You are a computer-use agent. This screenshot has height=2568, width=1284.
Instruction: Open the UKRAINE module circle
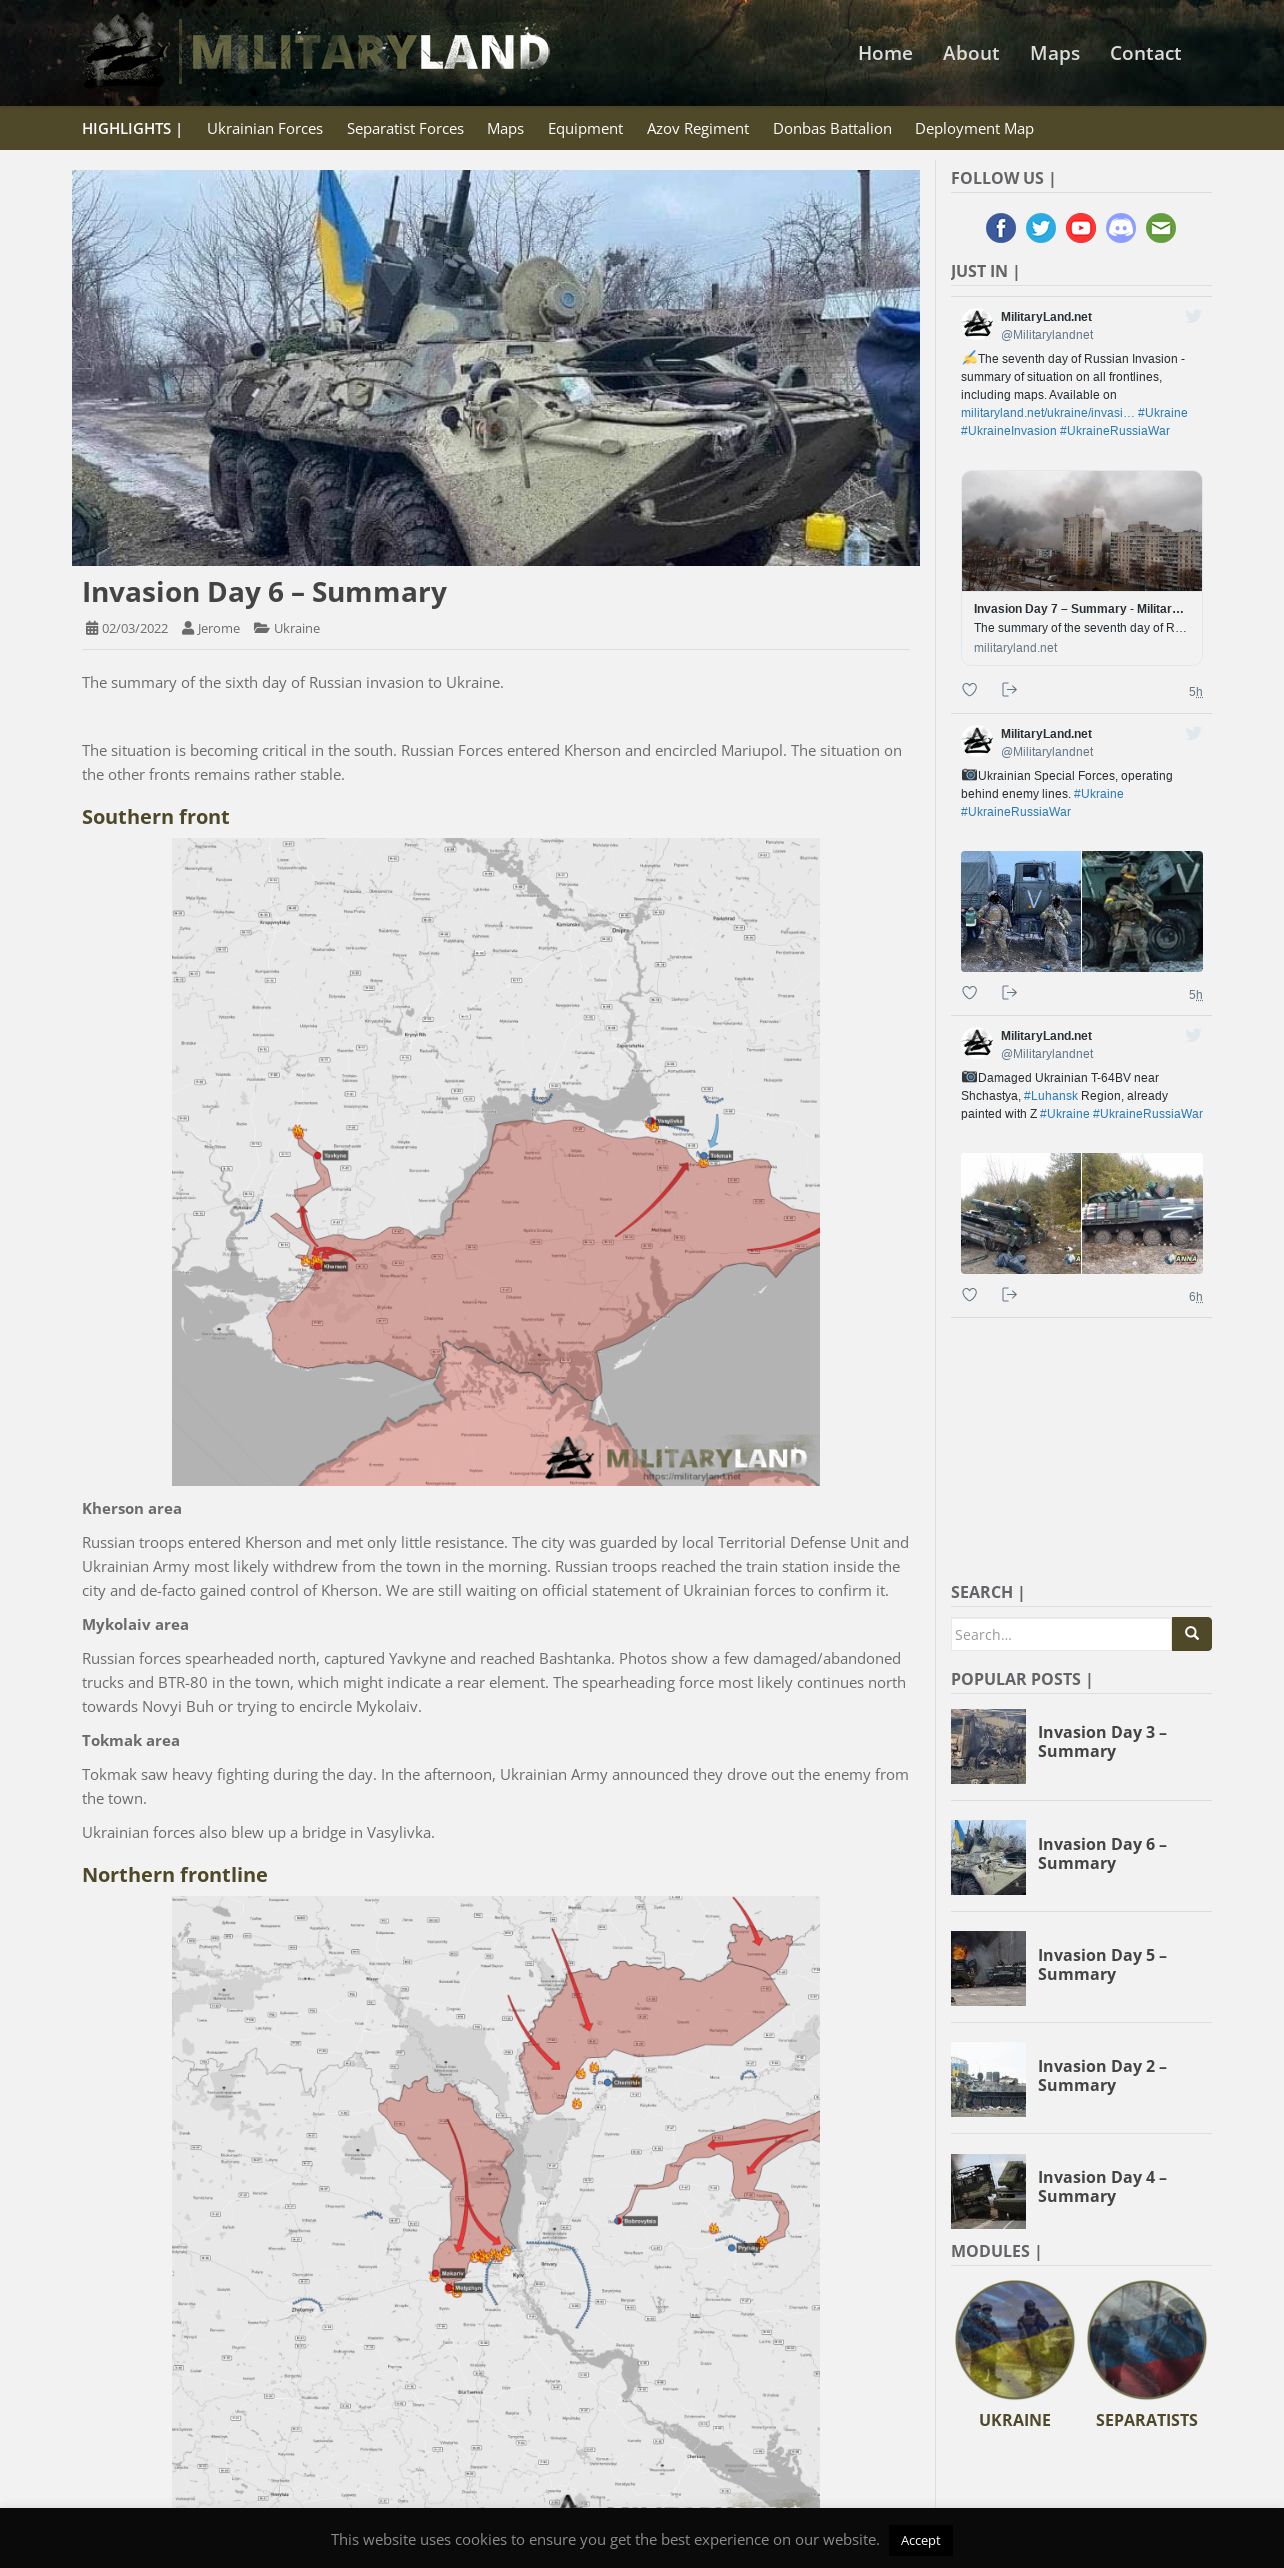pos(1015,2340)
